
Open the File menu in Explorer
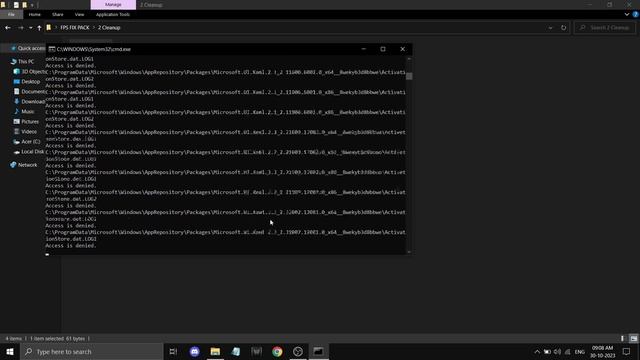pyautogui.click(x=11, y=14)
